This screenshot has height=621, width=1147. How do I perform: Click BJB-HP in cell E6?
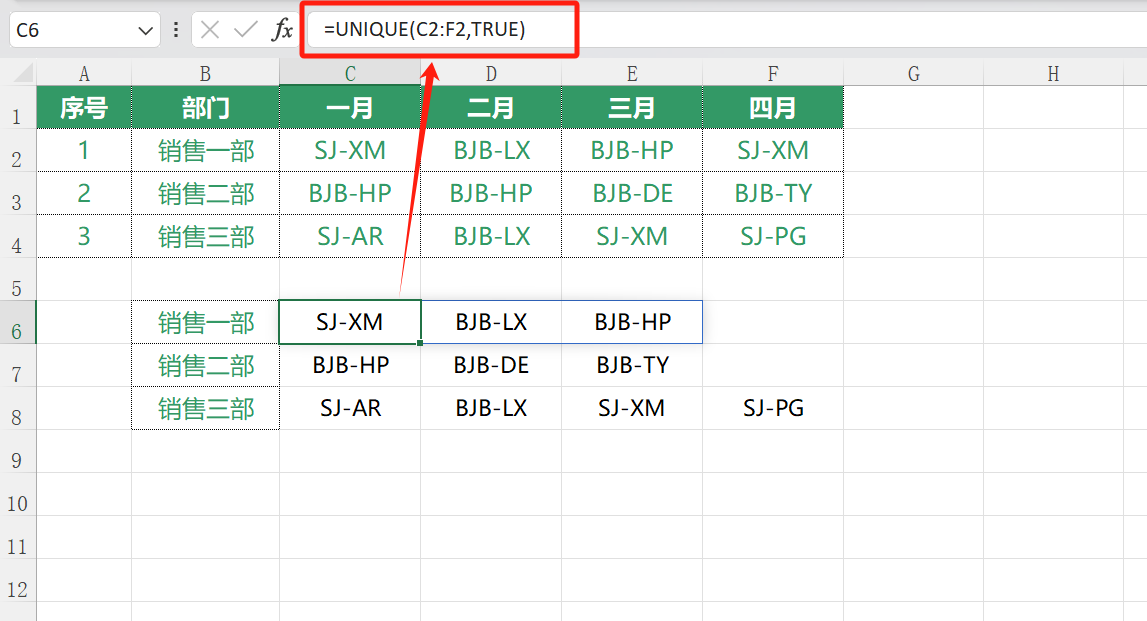coord(633,322)
